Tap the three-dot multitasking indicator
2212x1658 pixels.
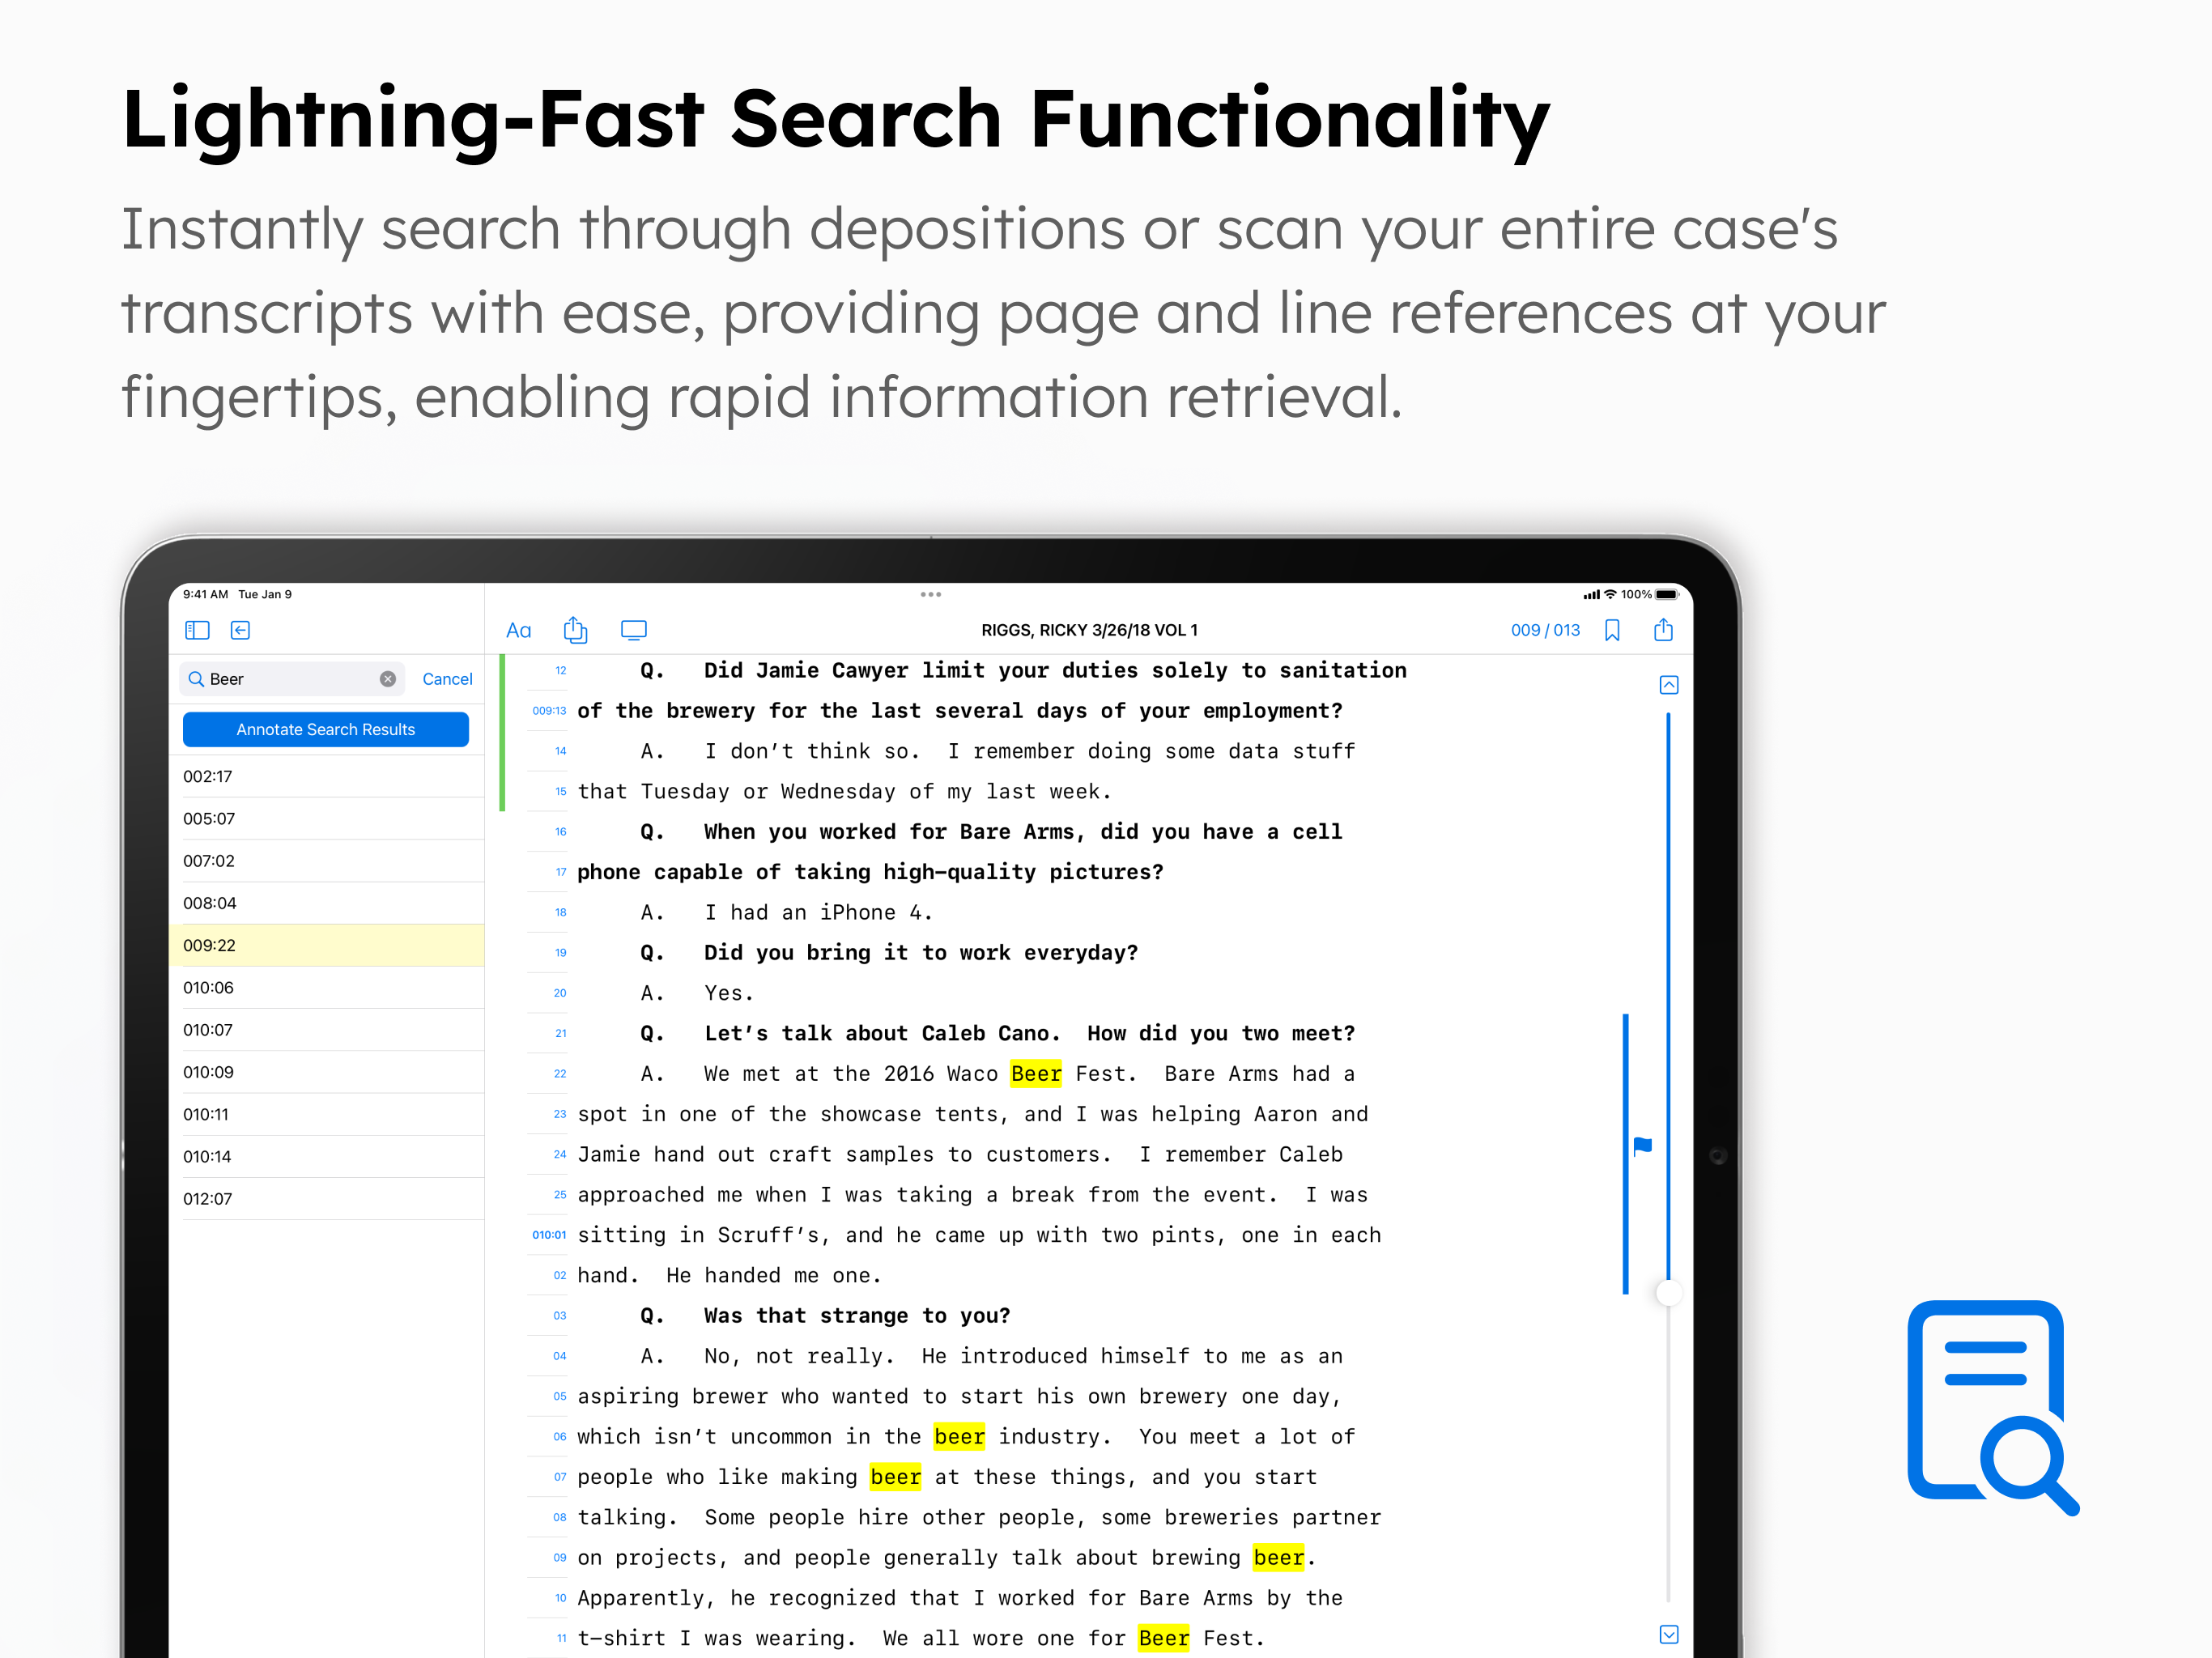931,594
